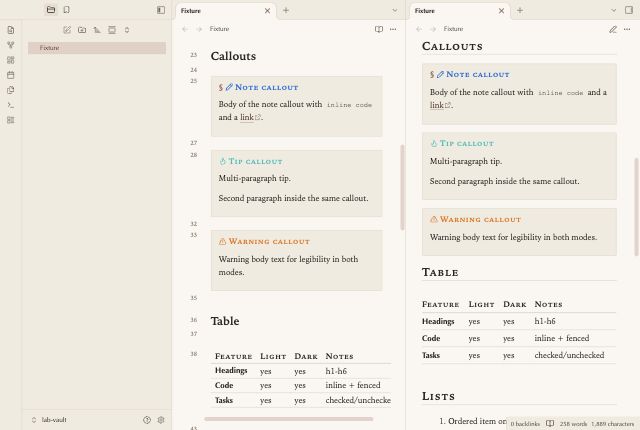The width and height of the screenshot is (640, 430).
Task: Click Note callout pencil icon in editor
Action: pyautogui.click(x=229, y=87)
